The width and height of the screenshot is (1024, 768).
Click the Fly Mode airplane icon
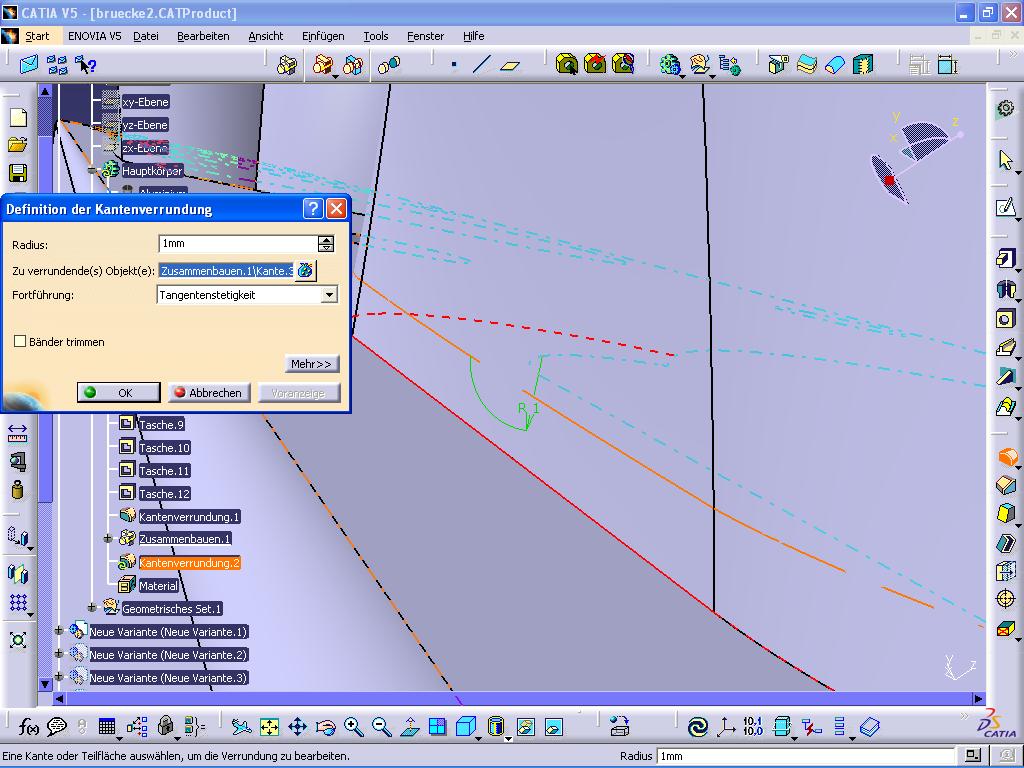coord(242,726)
